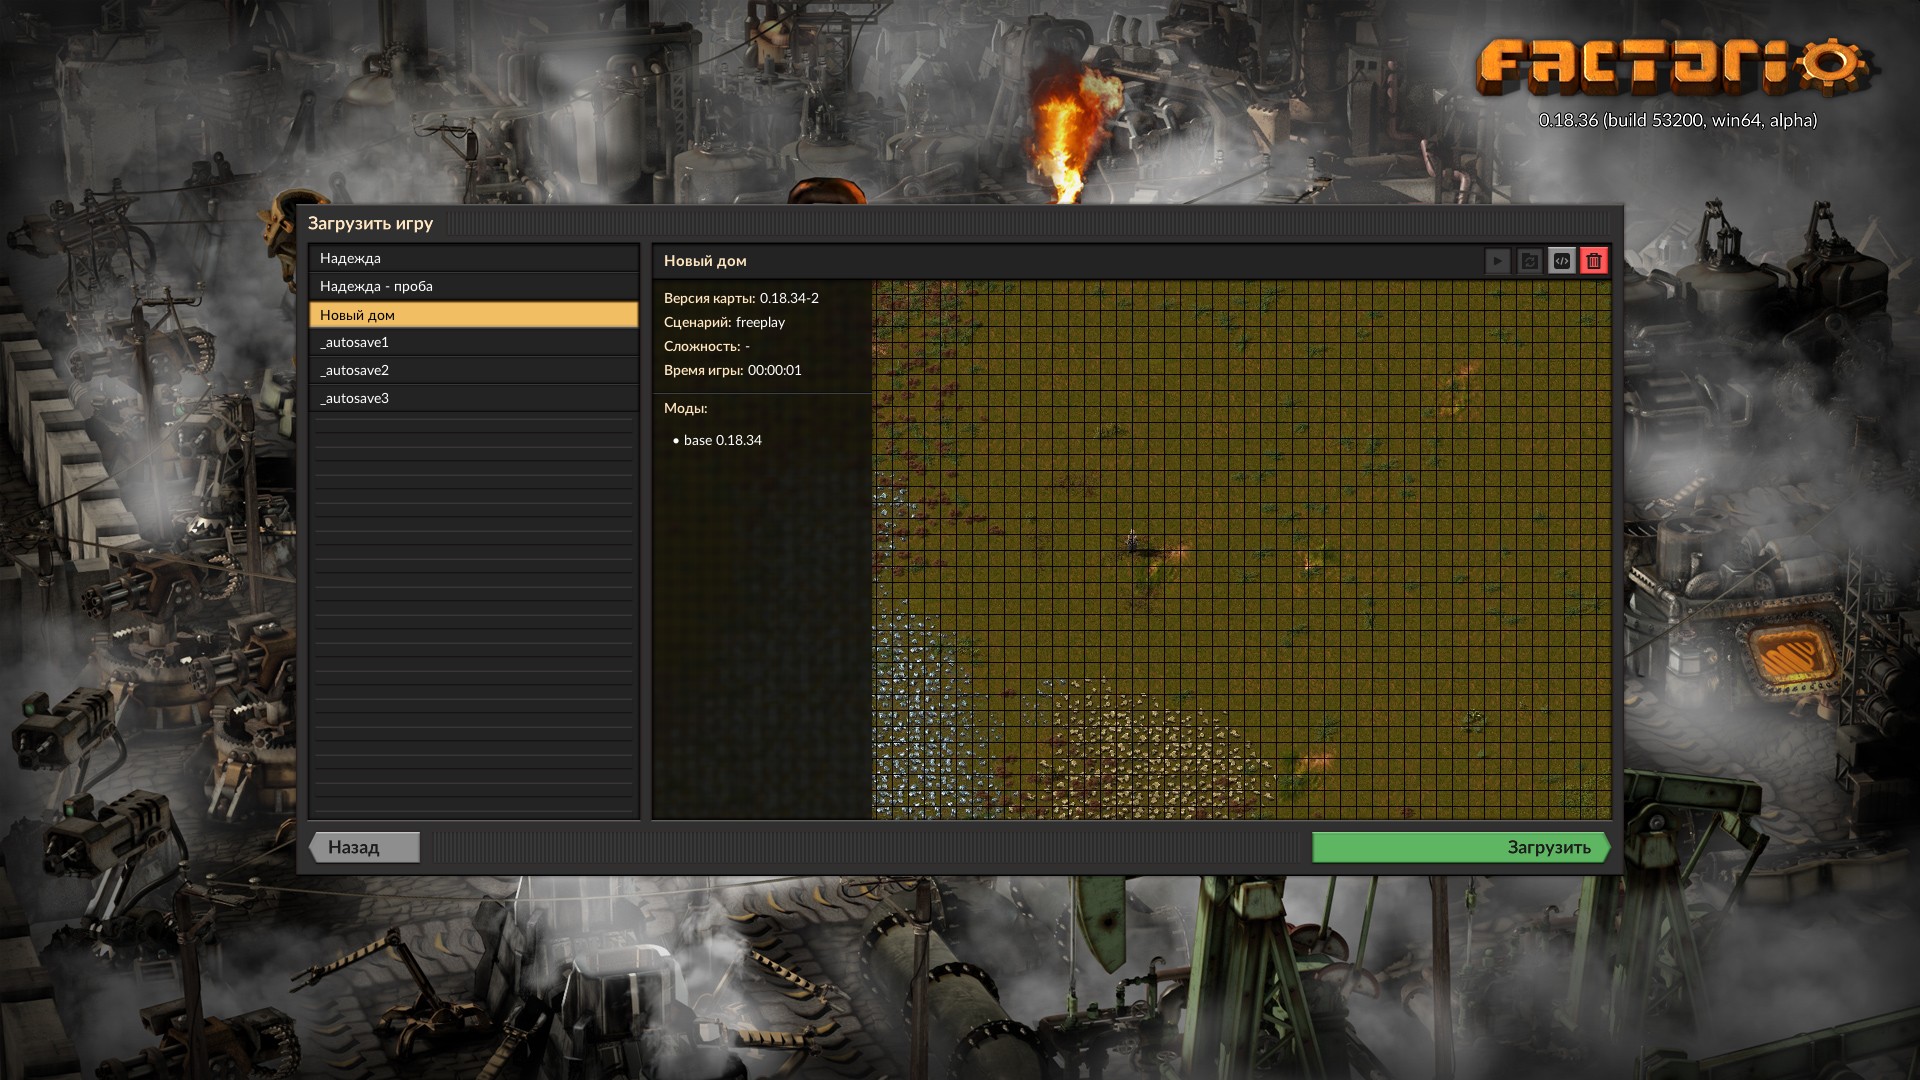This screenshot has width=1920, height=1080.
Task: Click the Версия карты: 0.18.34-2 text
Action: tap(741, 298)
